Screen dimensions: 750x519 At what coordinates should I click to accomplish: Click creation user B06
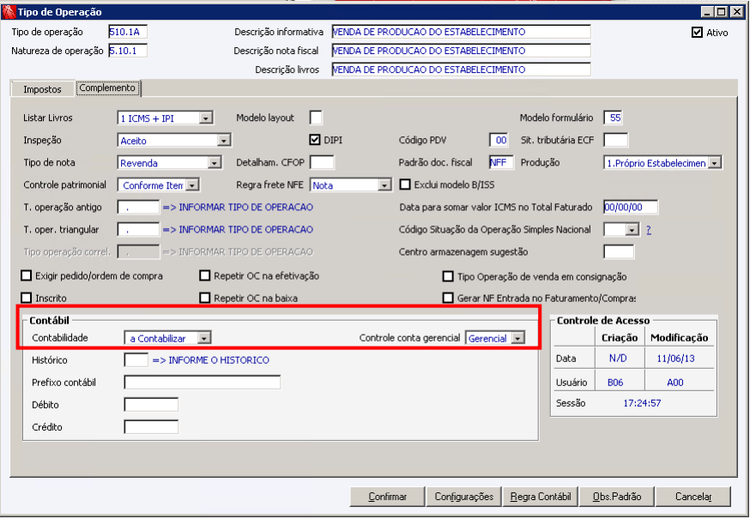(x=616, y=383)
